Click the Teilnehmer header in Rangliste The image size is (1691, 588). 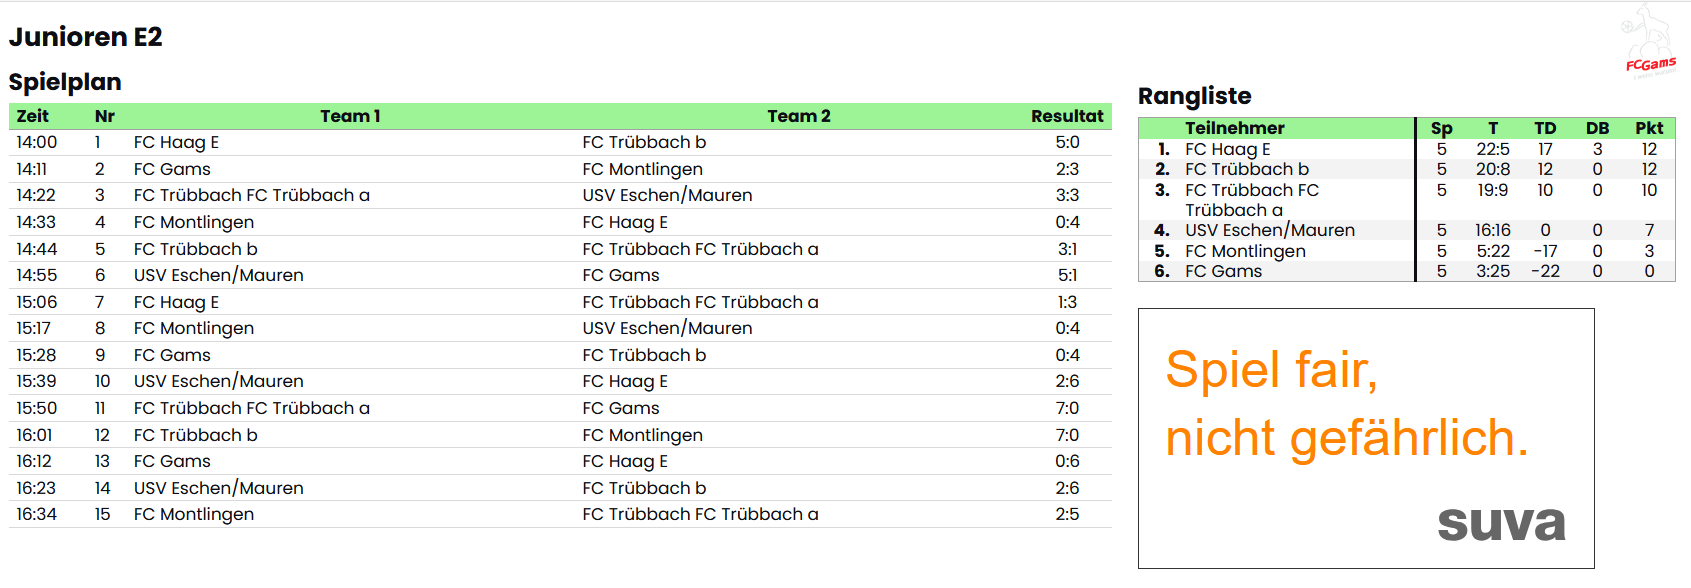1234,128
